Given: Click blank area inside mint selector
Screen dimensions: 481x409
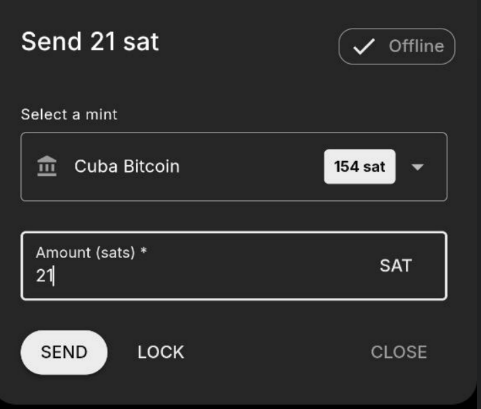Looking at the screenshot, I should tap(250, 167).
